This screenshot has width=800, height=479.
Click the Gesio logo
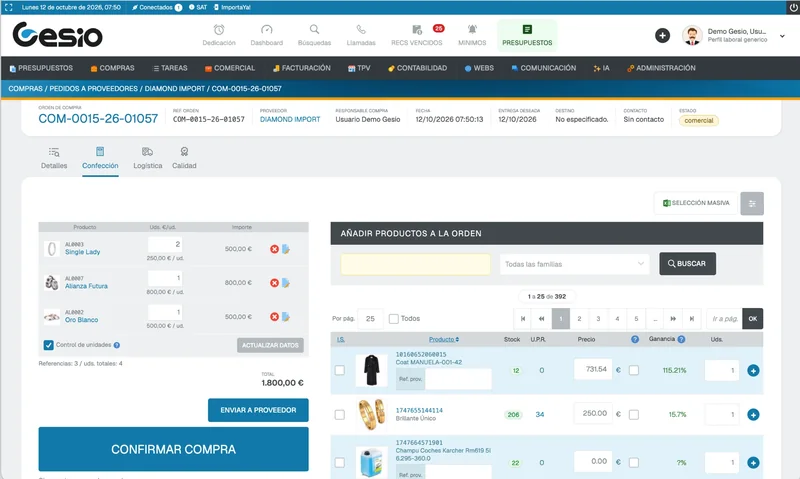click(x=57, y=35)
